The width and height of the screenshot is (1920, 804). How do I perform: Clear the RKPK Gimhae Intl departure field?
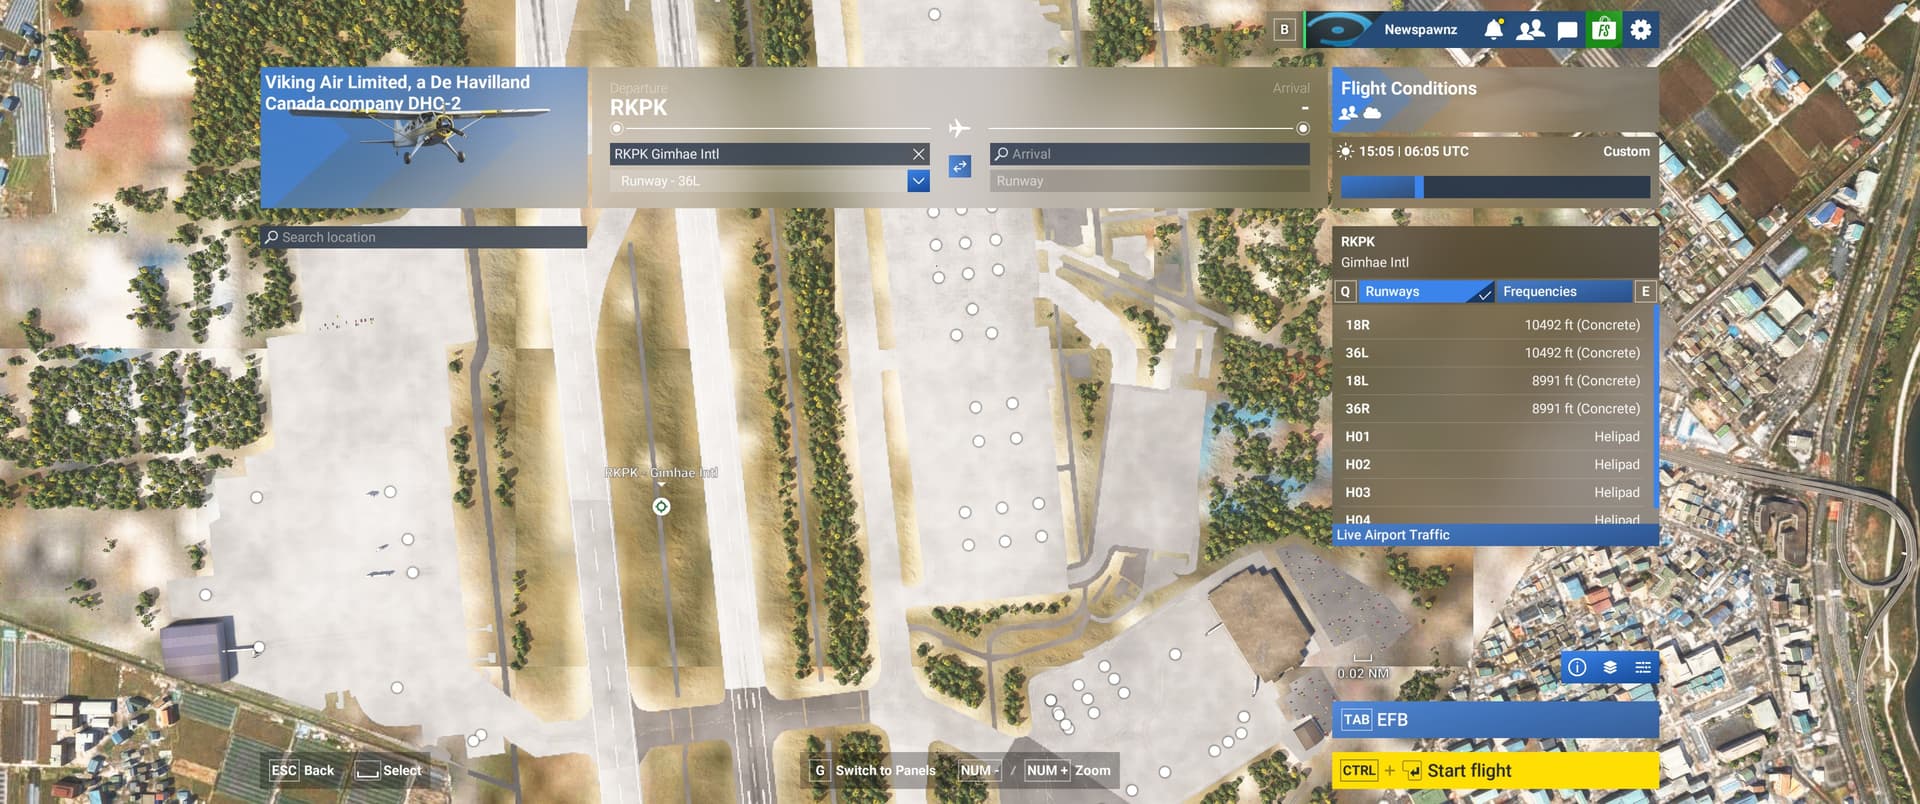pyautogui.click(x=918, y=154)
